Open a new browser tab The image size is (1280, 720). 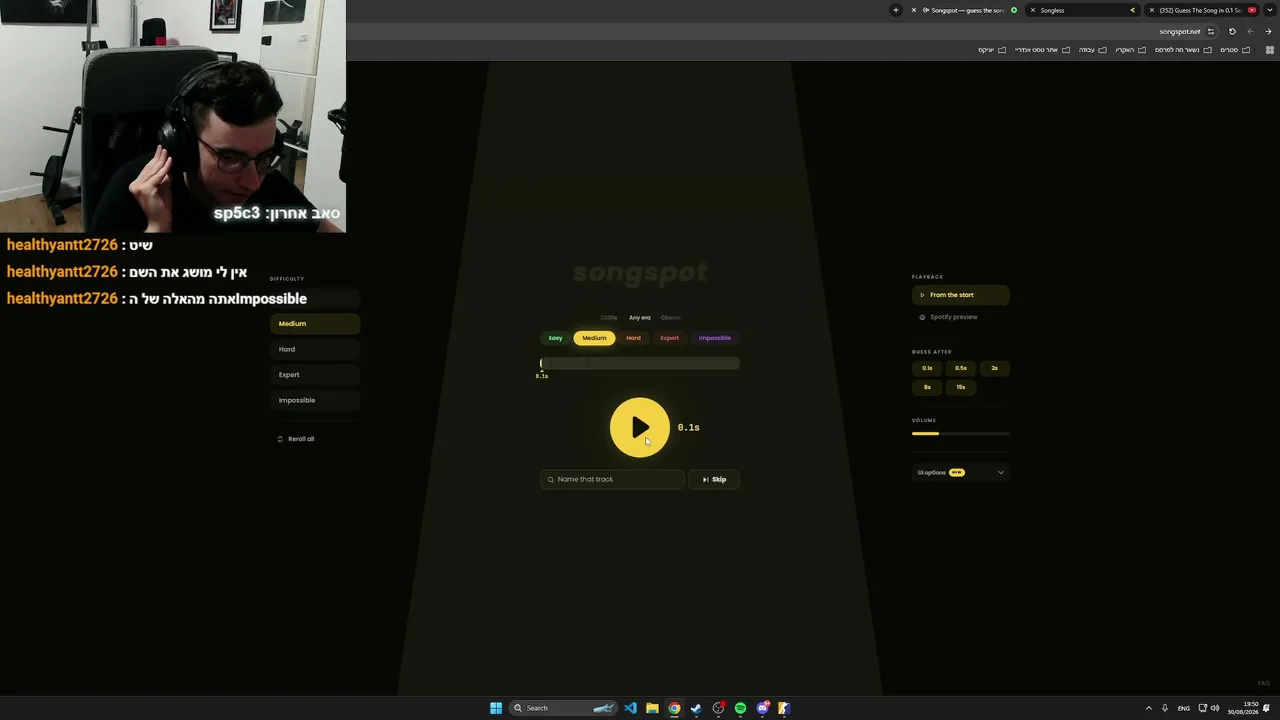[x=896, y=10]
